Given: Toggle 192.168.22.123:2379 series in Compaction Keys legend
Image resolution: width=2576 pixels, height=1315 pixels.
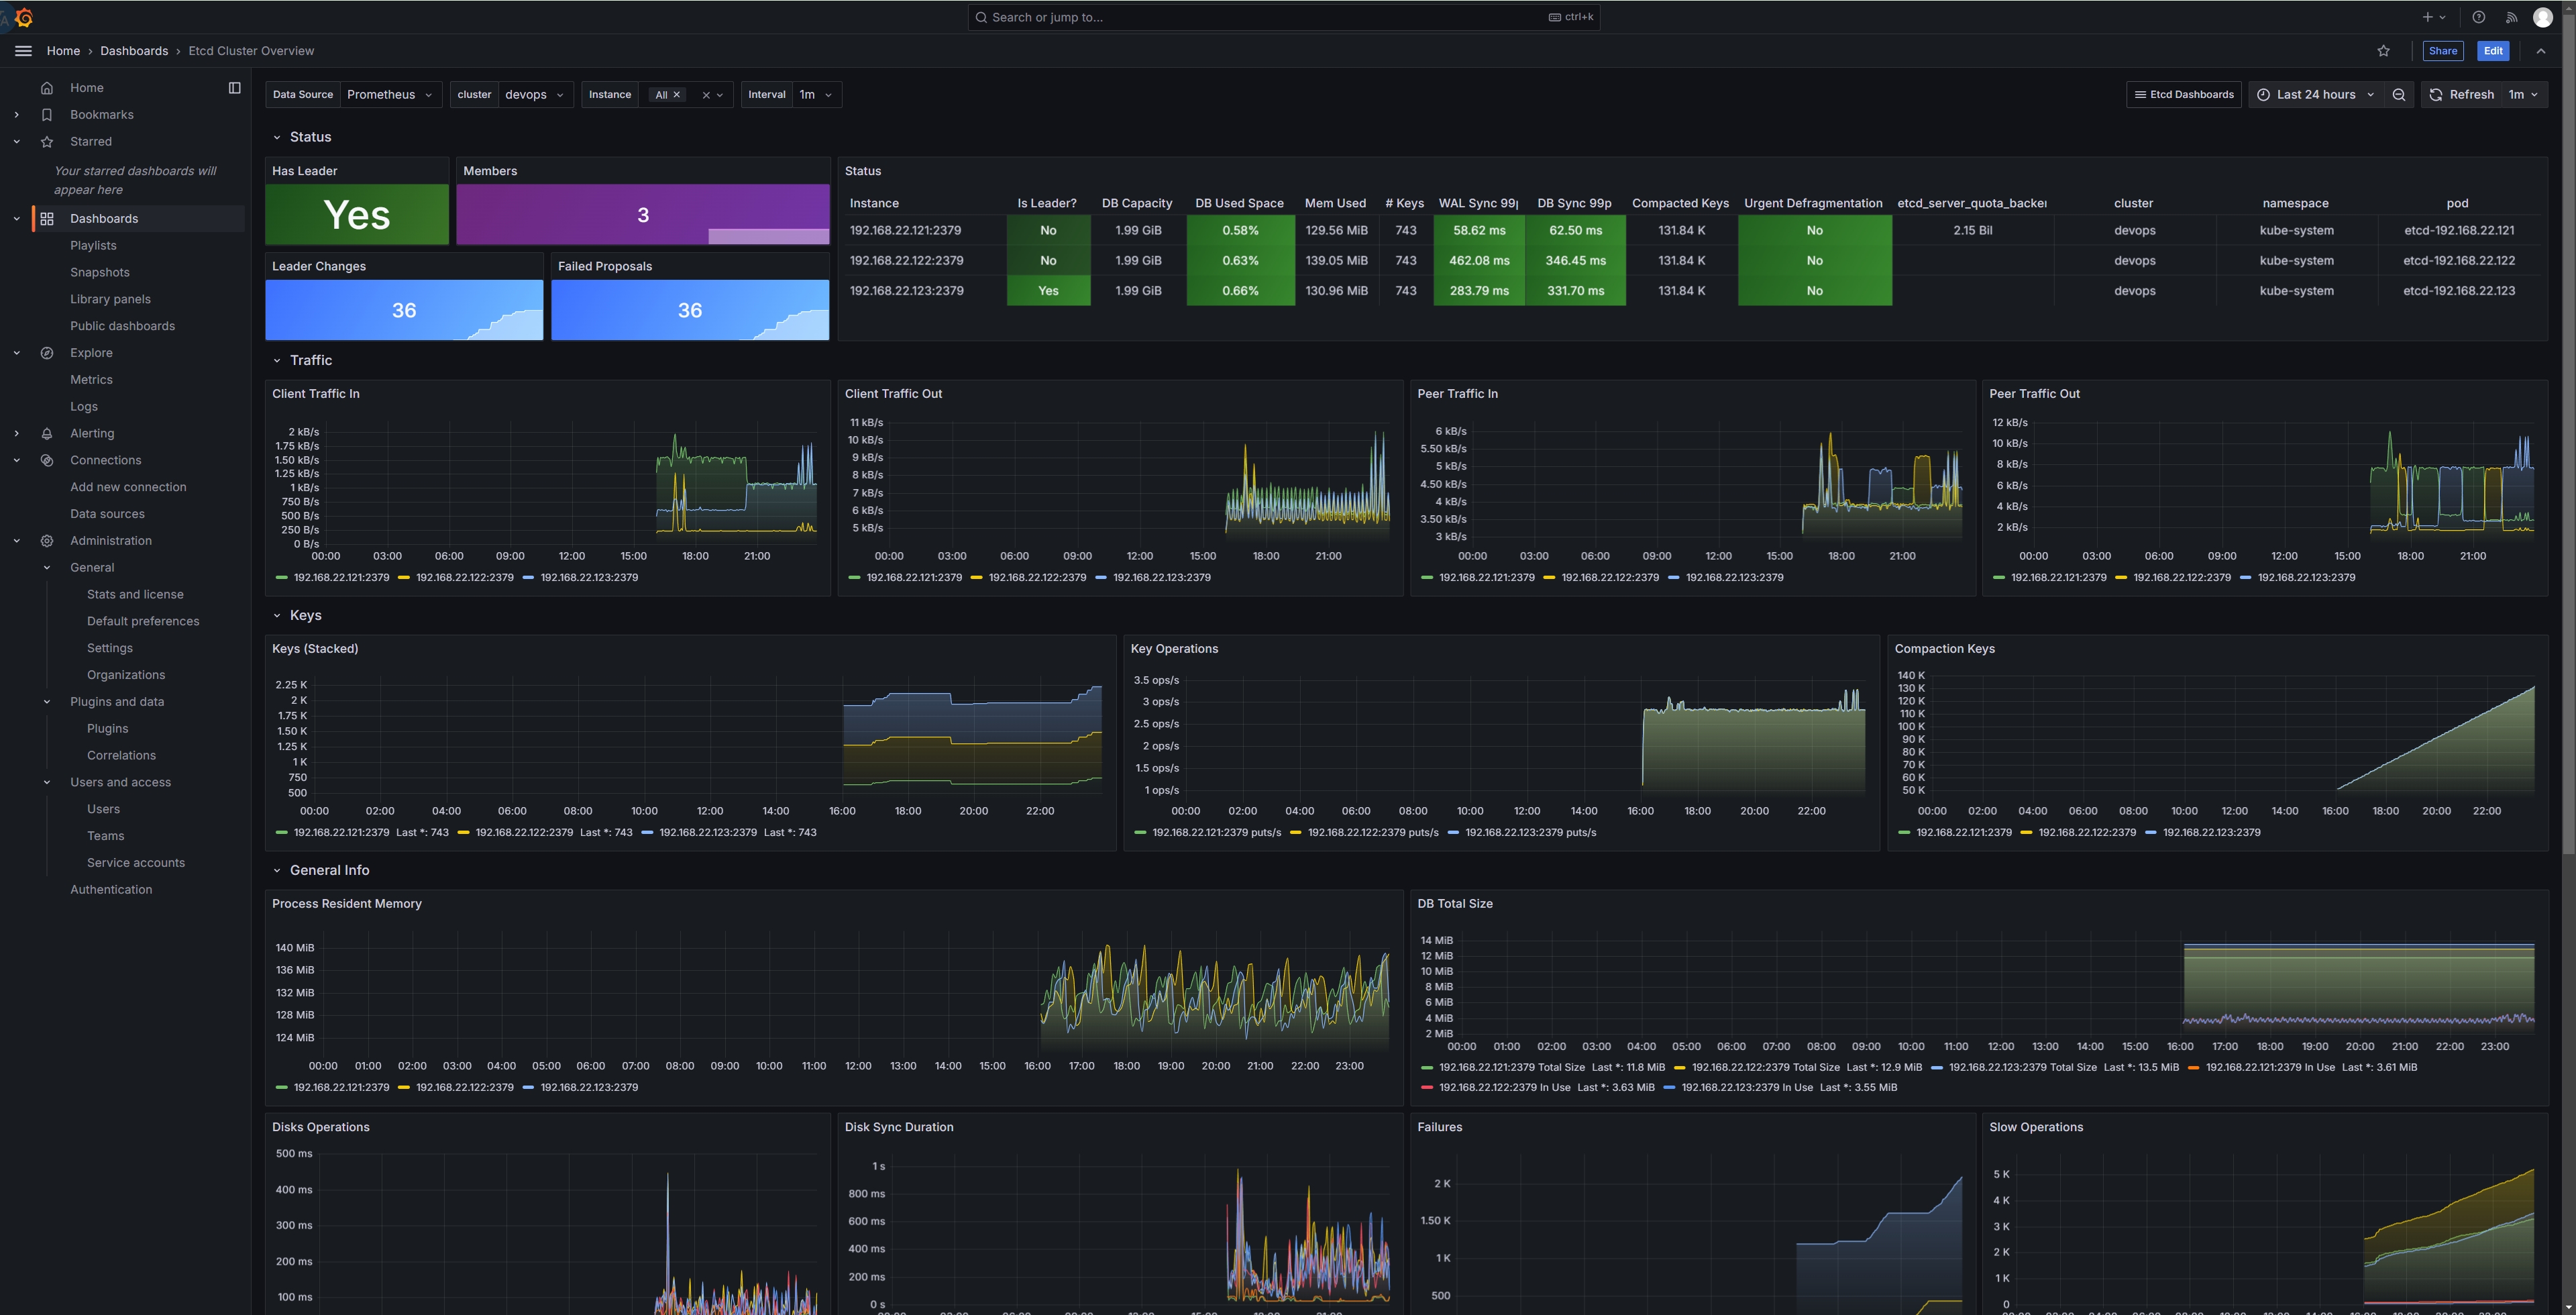Looking at the screenshot, I should 2211,832.
